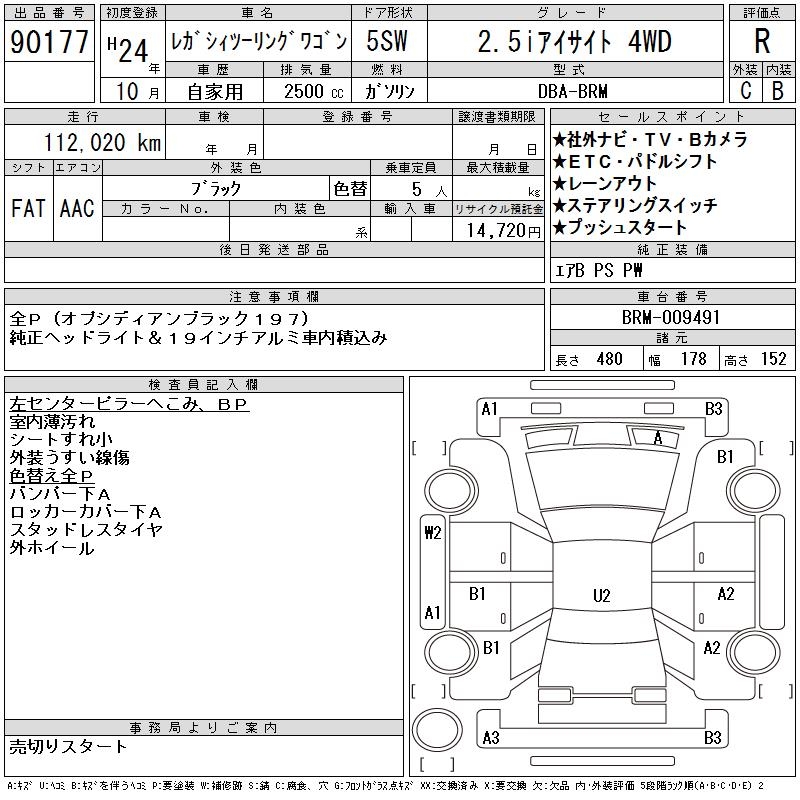Click fuel type ガソリン
Image resolution: width=800 pixels, height=800 pixels.
pos(389,91)
